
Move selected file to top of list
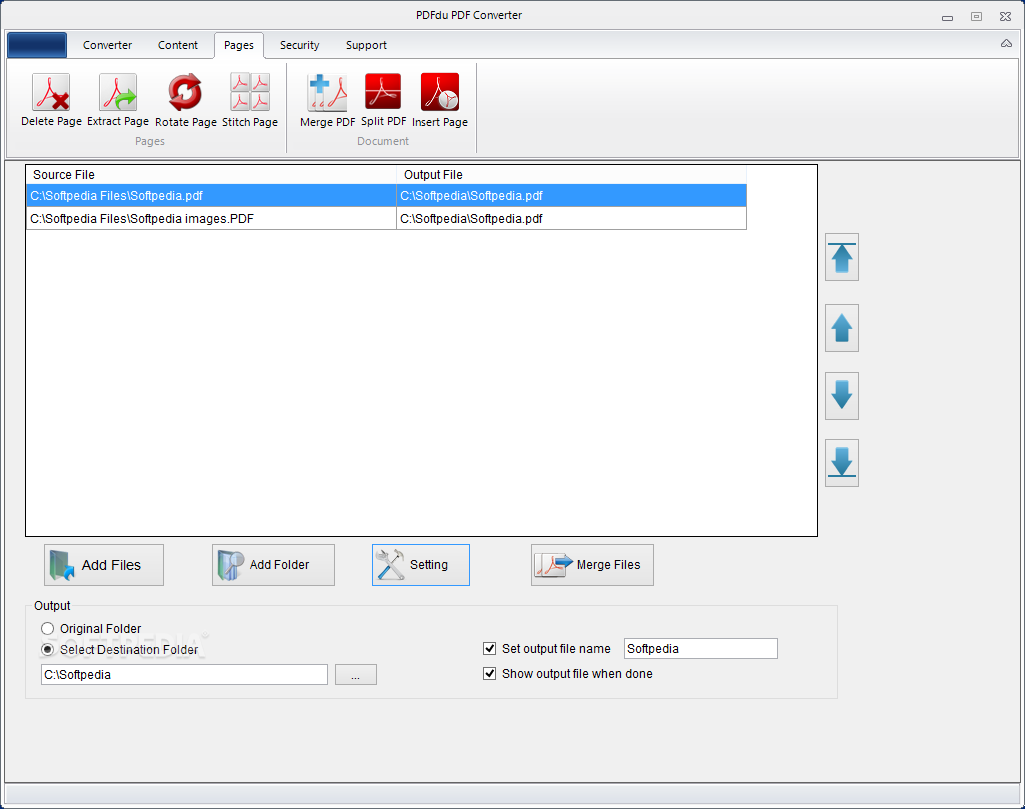(841, 257)
